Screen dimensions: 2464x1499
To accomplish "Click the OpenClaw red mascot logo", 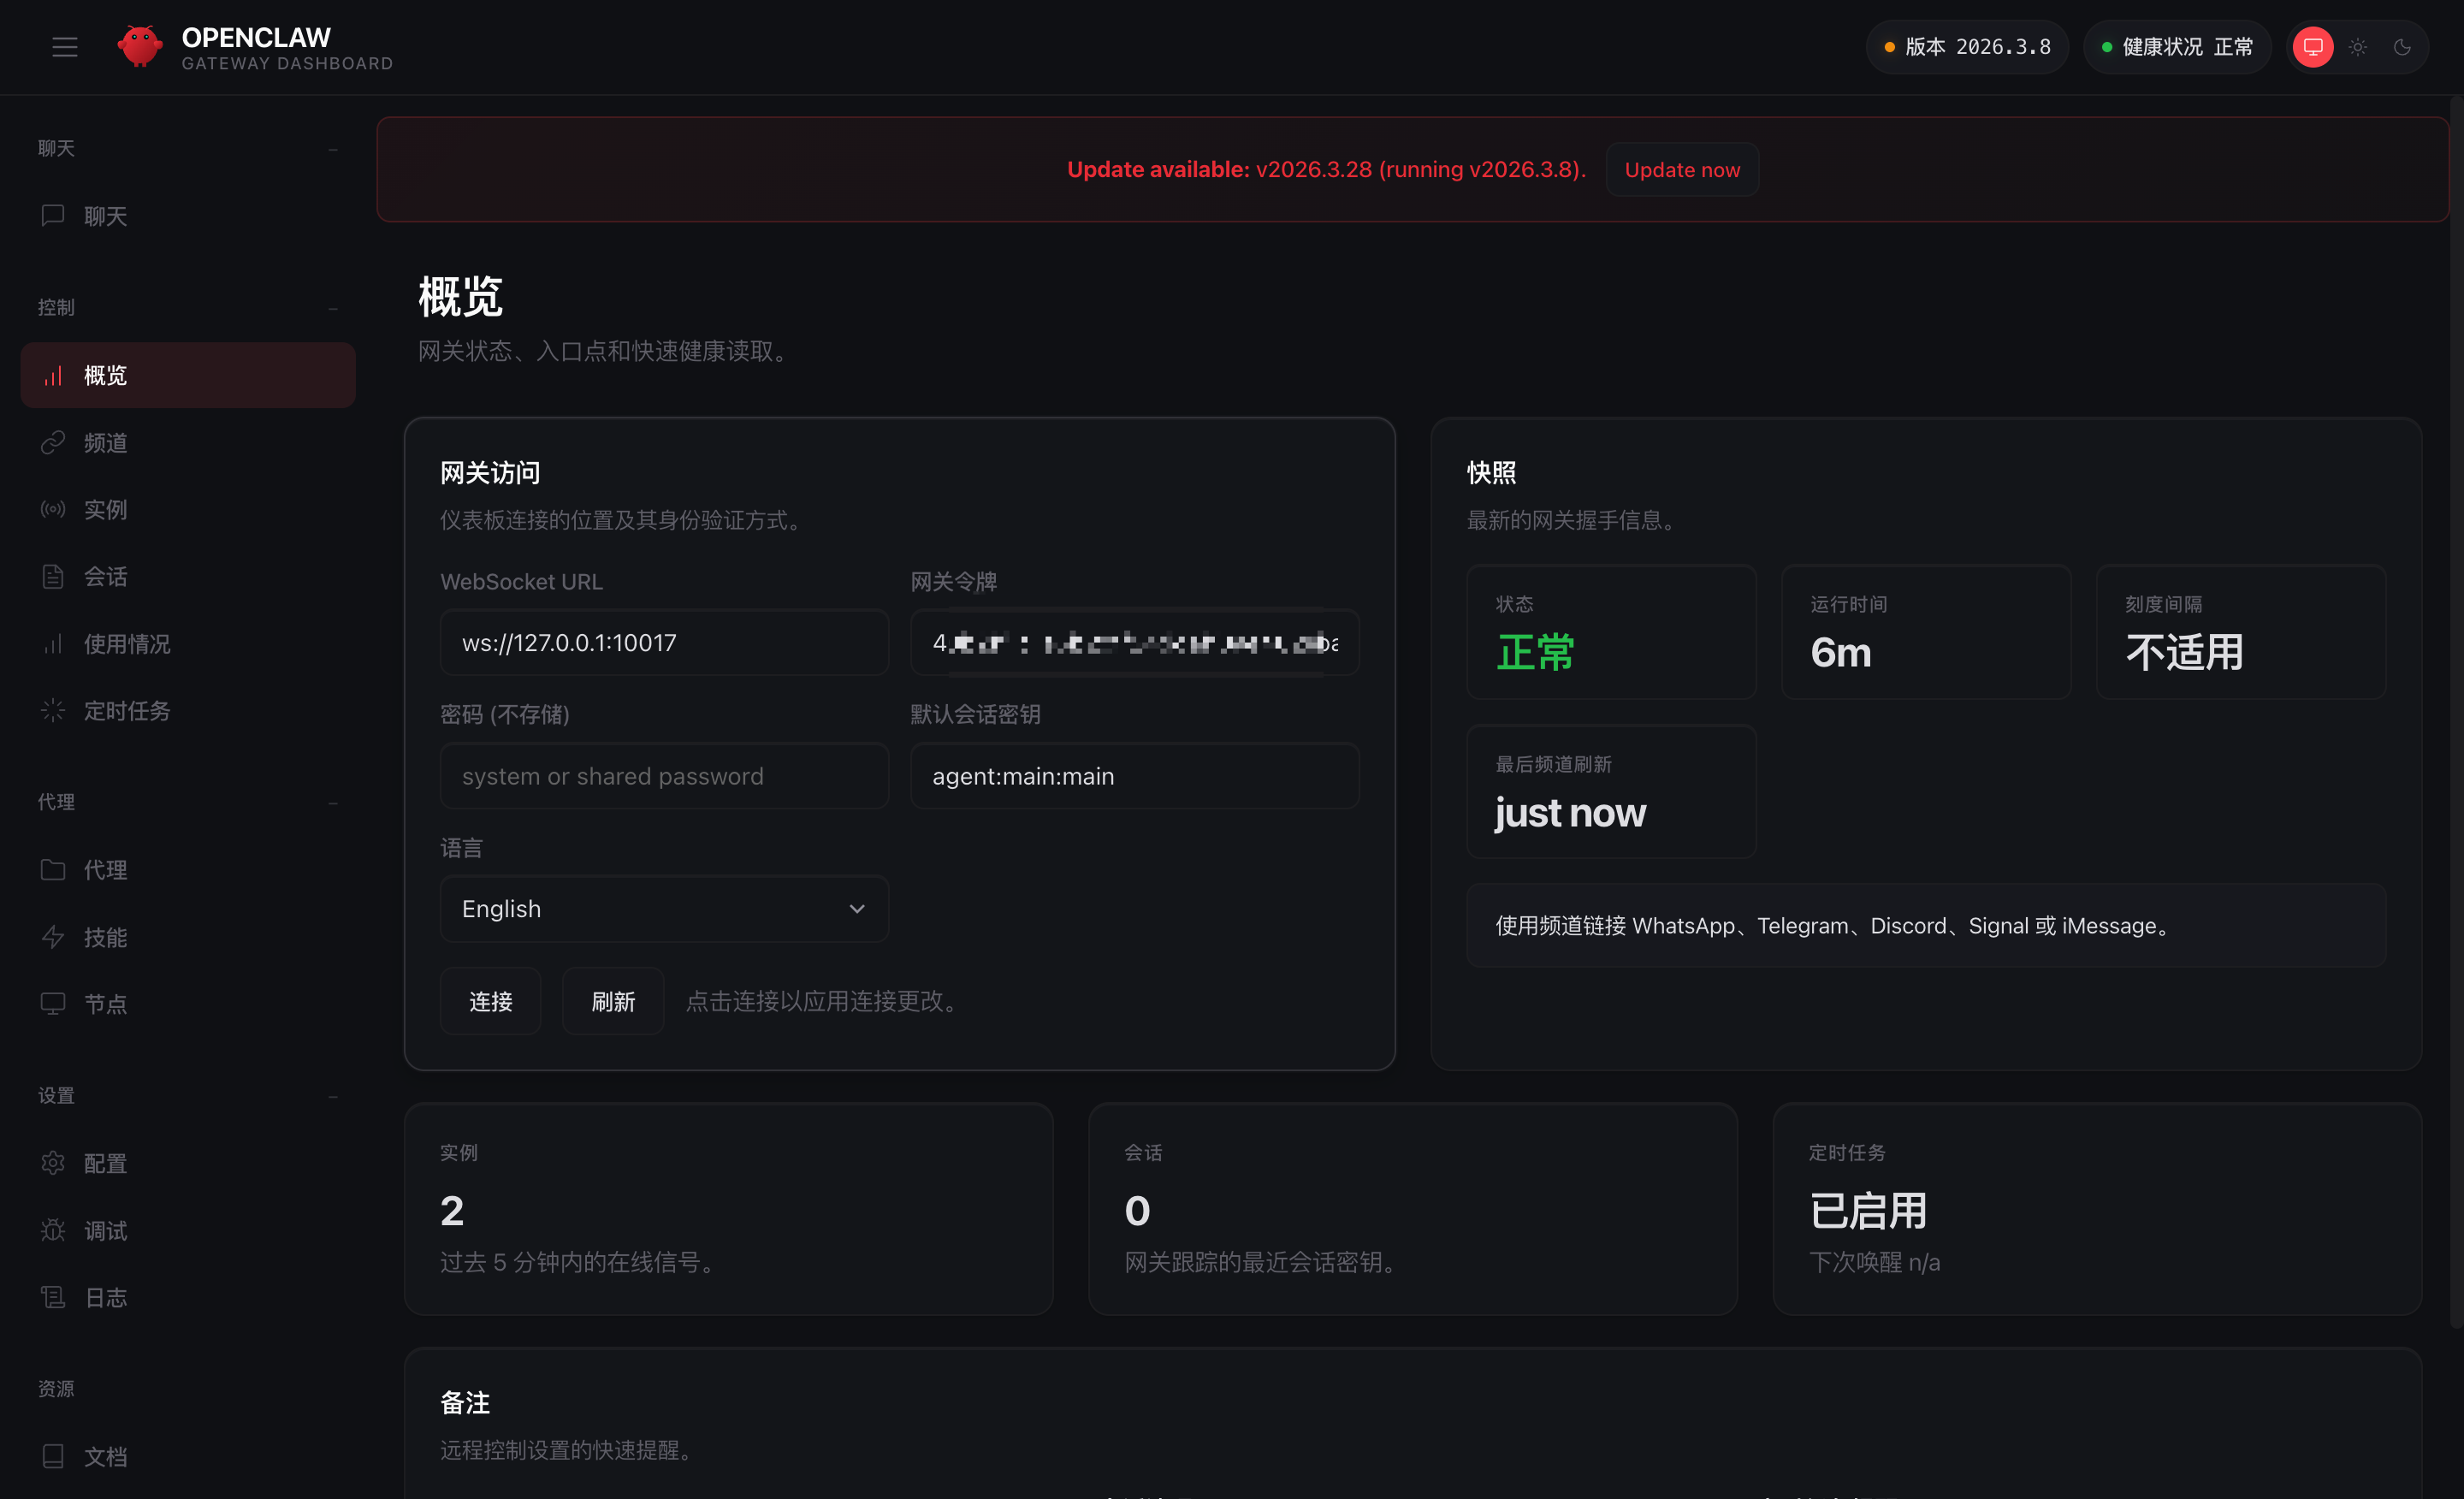I will pos(140,47).
